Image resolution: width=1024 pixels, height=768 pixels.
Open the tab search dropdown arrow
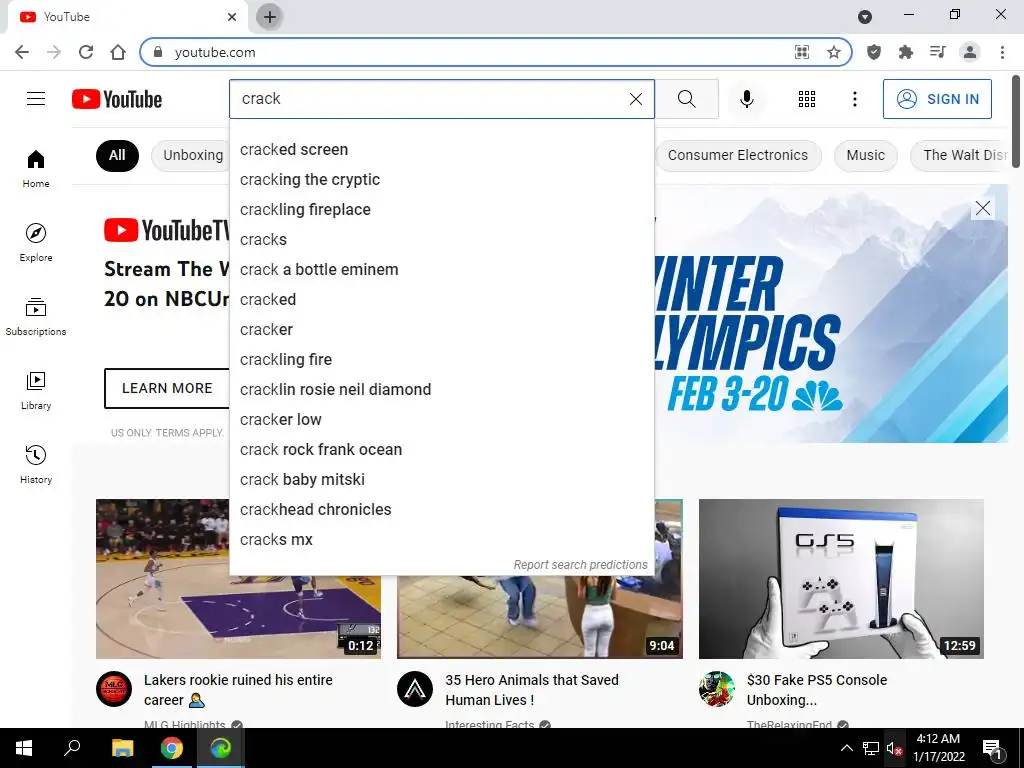click(865, 17)
